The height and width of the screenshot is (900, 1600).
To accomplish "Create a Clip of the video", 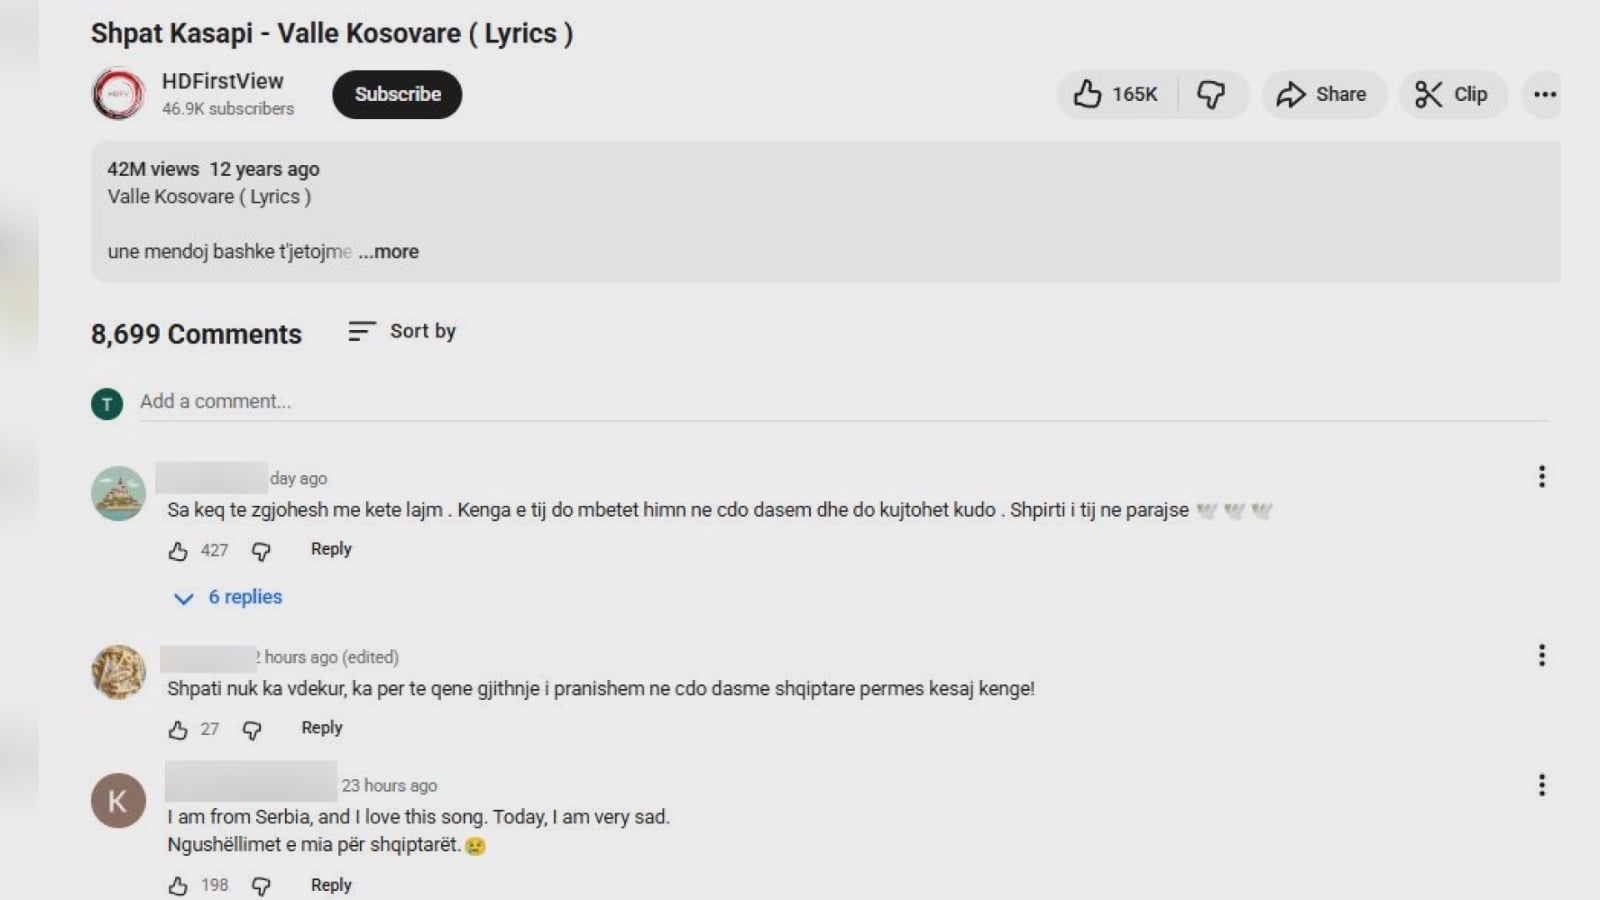I will [1451, 94].
